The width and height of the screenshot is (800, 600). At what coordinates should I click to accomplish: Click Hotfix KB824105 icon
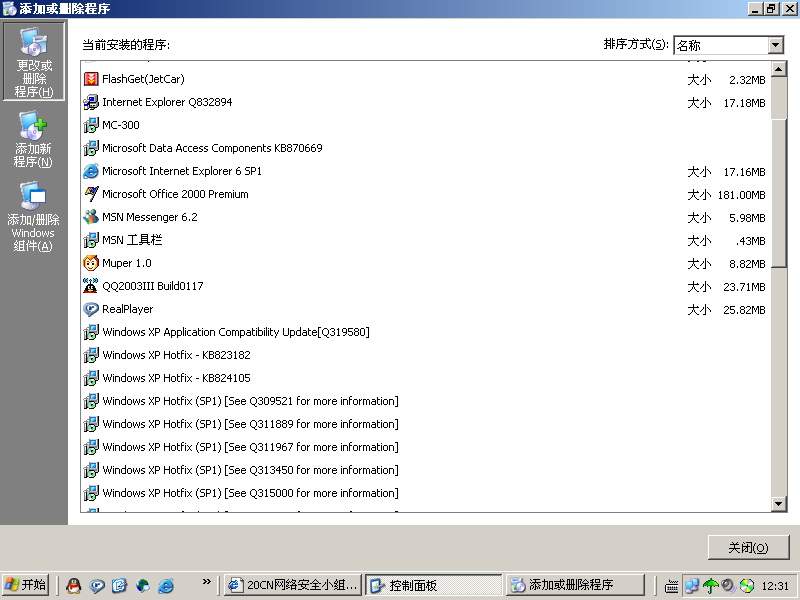click(x=91, y=378)
